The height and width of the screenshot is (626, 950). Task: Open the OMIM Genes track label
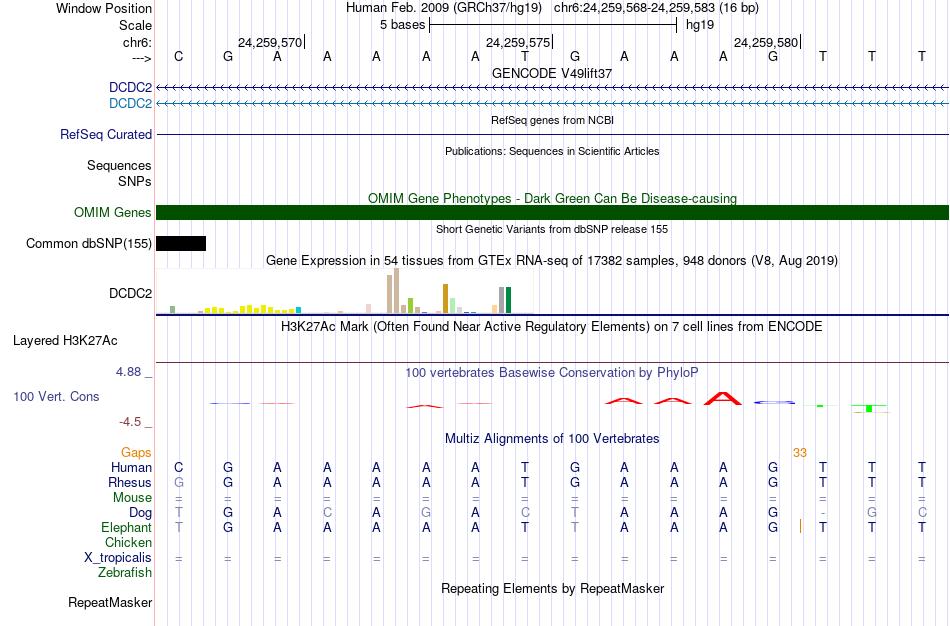(112, 212)
